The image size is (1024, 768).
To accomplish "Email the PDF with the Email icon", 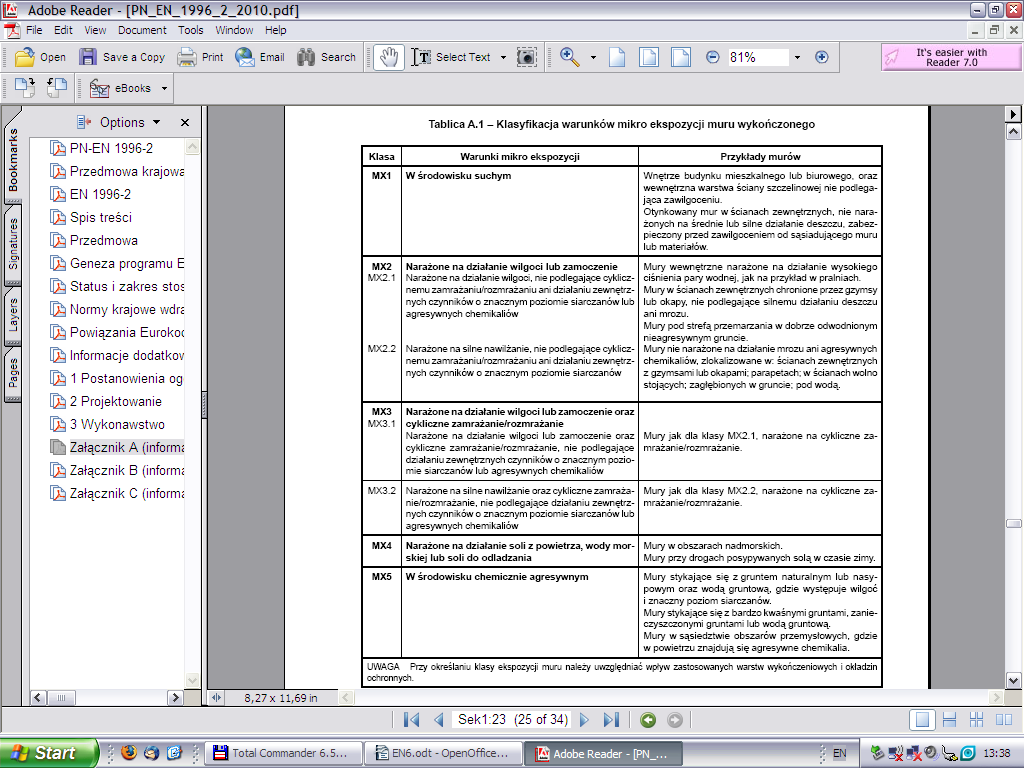I will (260, 57).
